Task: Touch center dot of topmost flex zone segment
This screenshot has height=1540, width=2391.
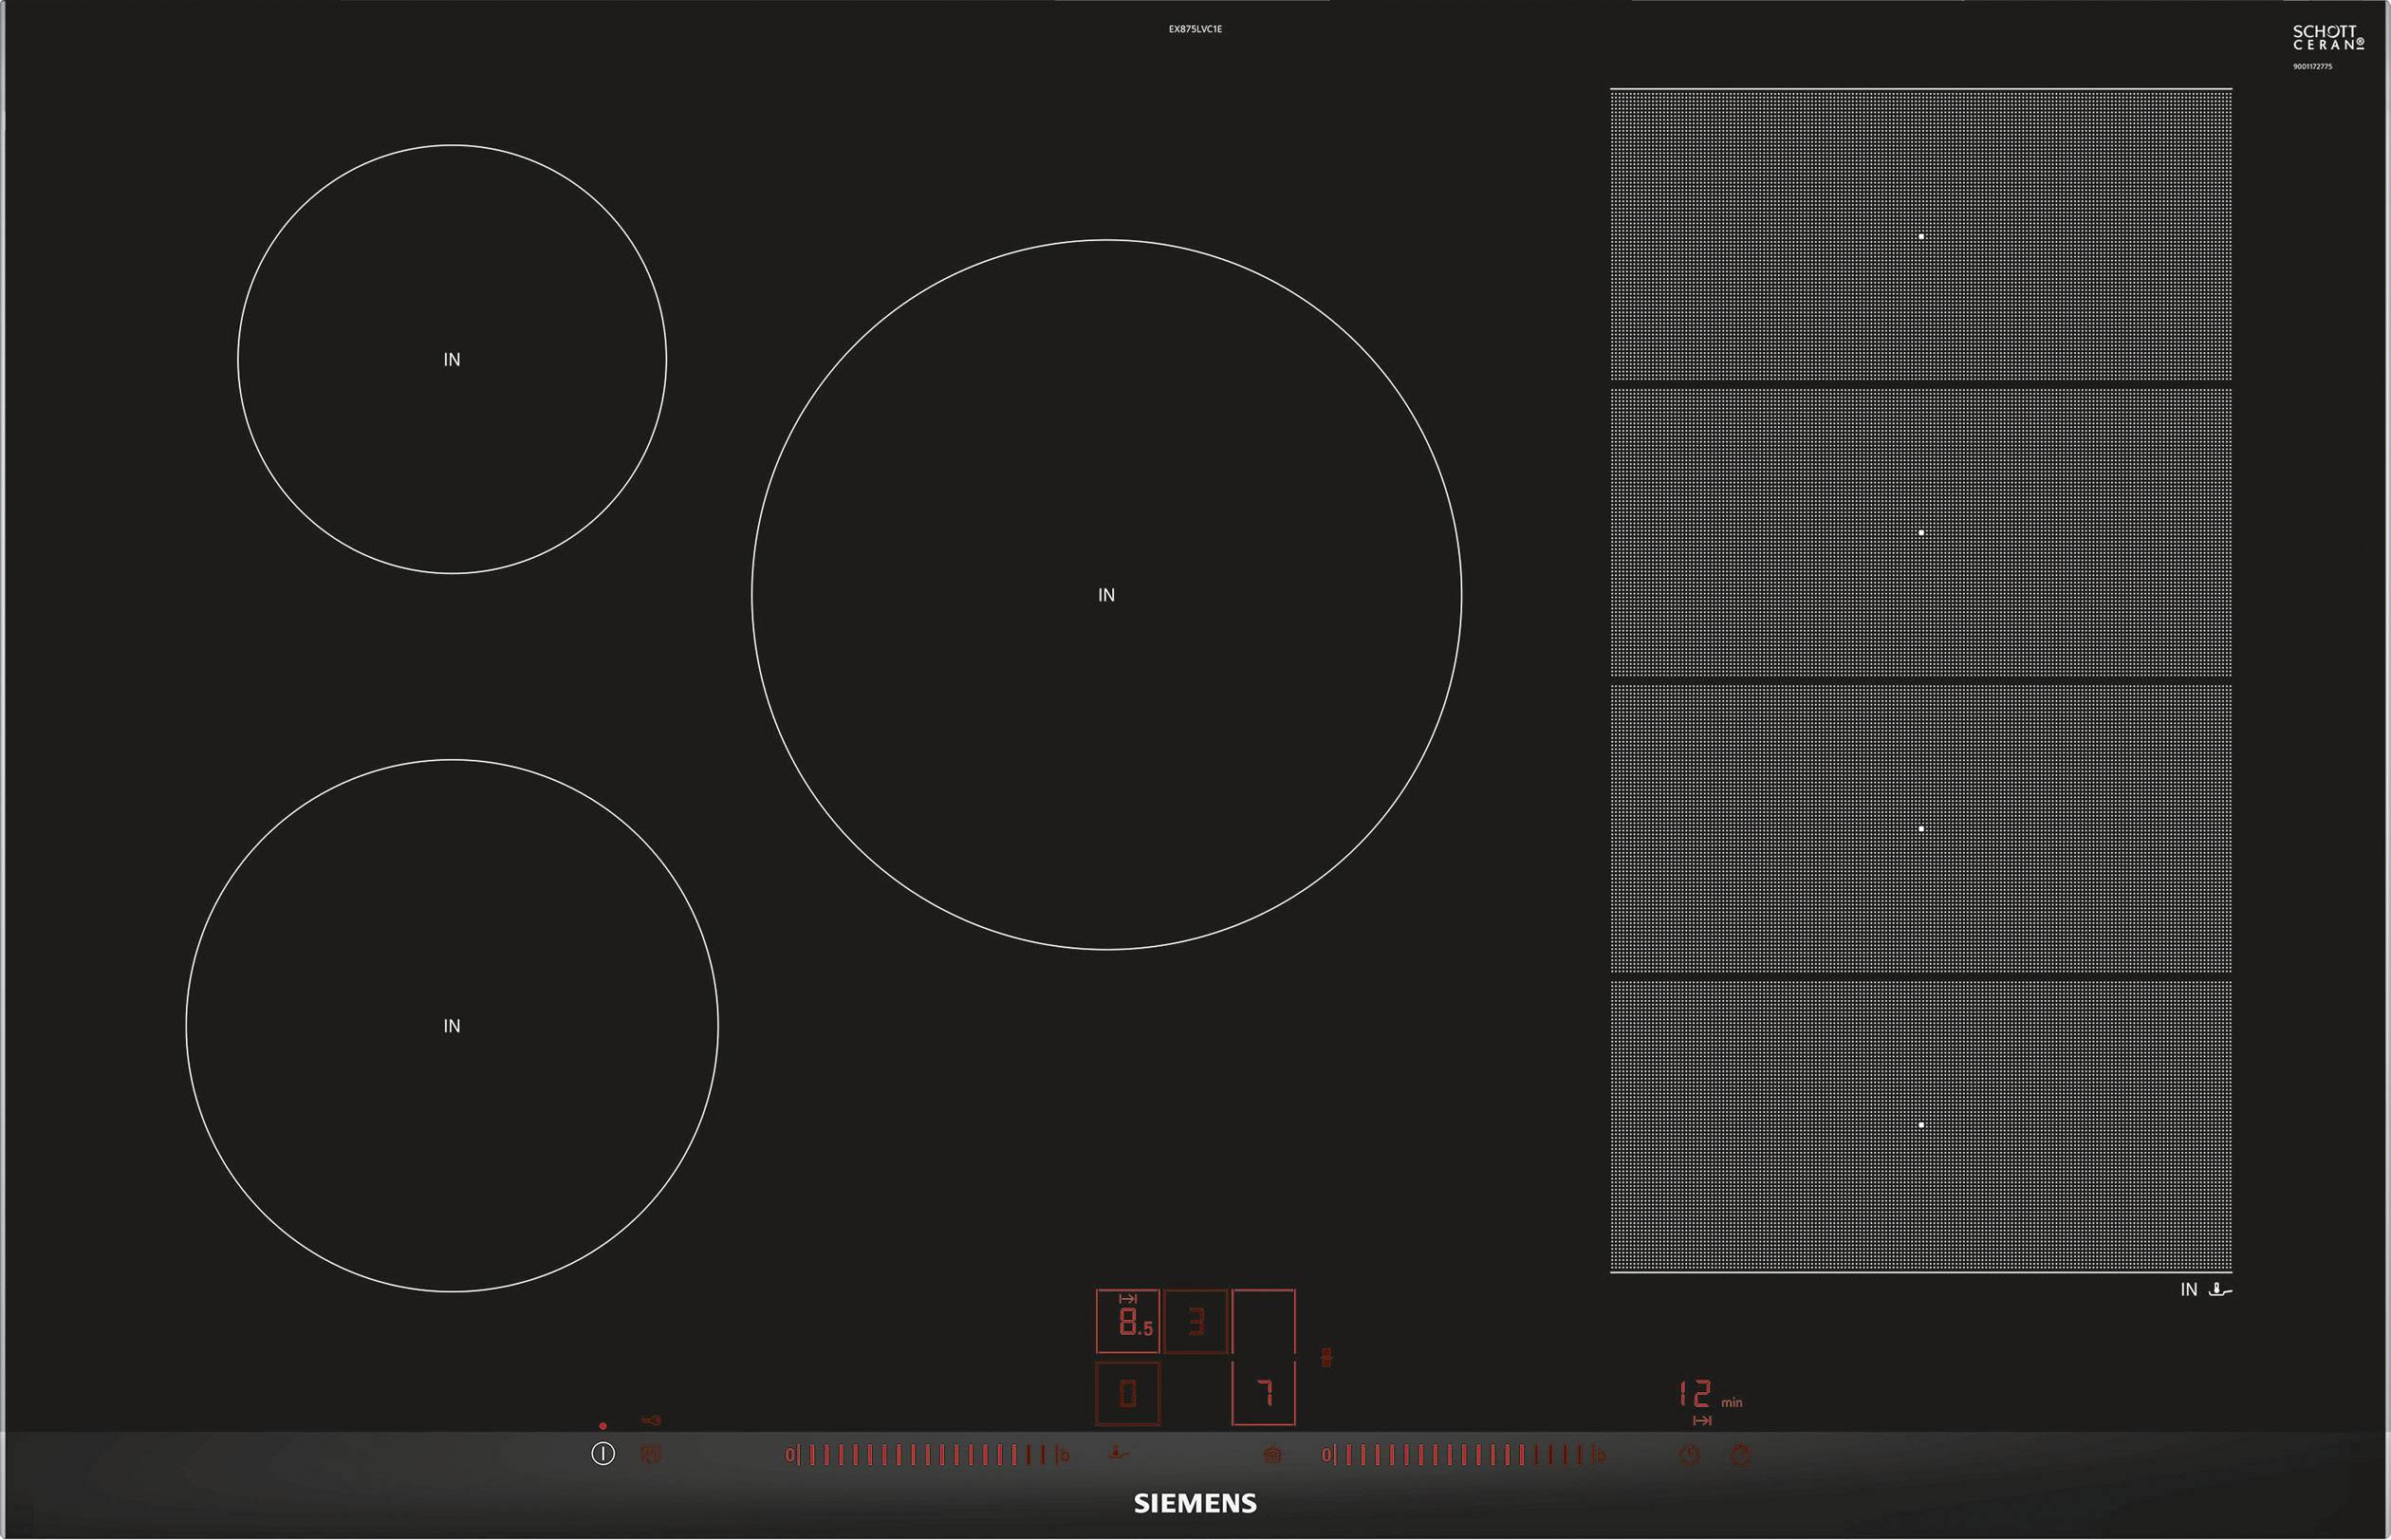Action: coord(1921,236)
